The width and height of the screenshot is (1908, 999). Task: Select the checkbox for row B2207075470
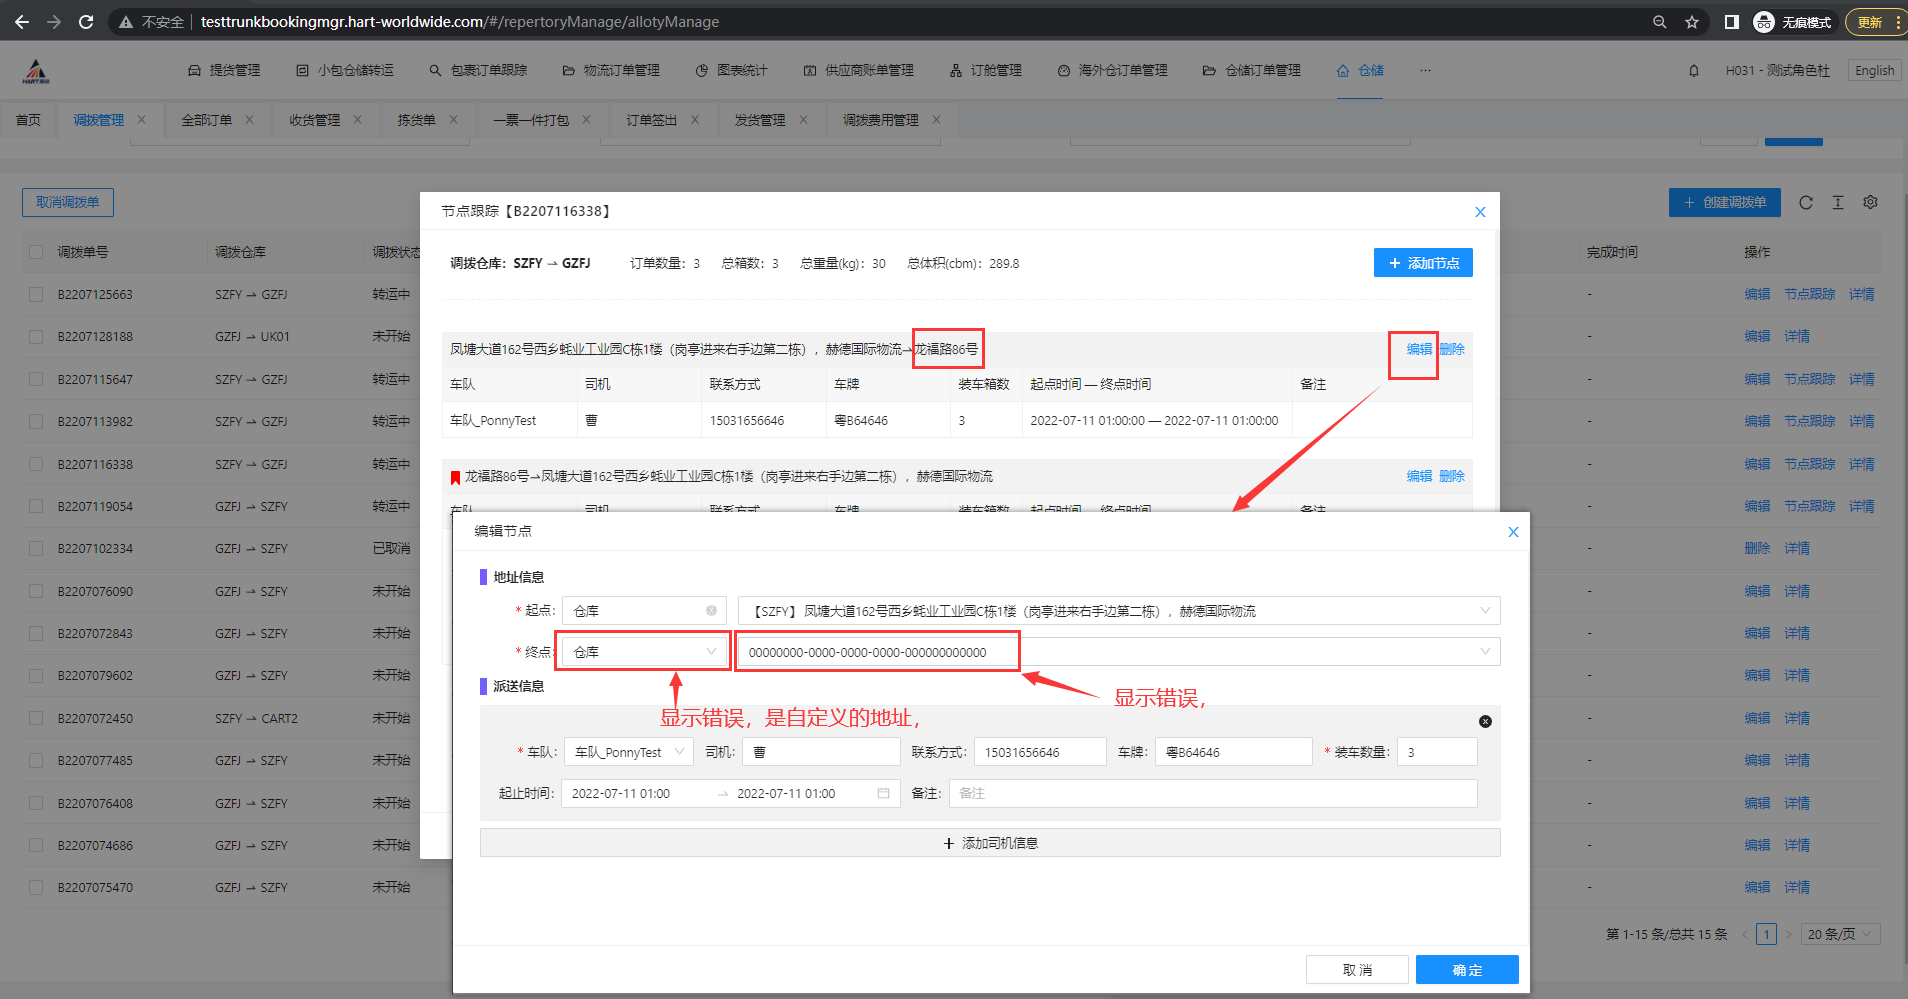click(x=36, y=888)
